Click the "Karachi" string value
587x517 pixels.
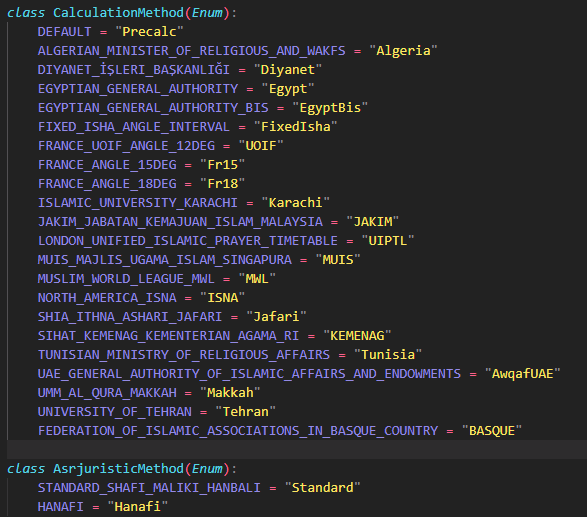pos(295,203)
